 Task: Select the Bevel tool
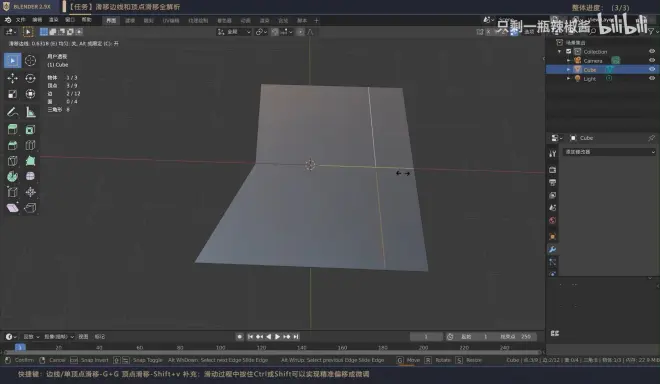pyautogui.click(x=13, y=145)
